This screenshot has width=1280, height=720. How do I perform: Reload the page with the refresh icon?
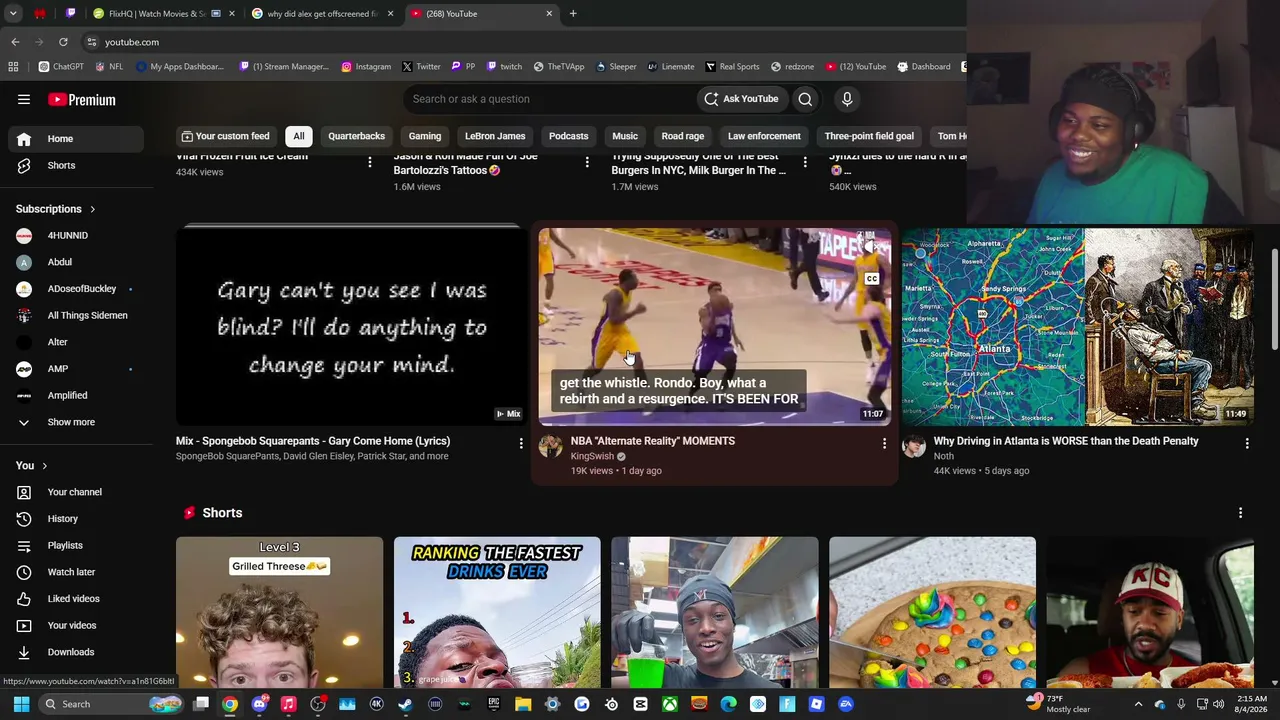coord(63,42)
